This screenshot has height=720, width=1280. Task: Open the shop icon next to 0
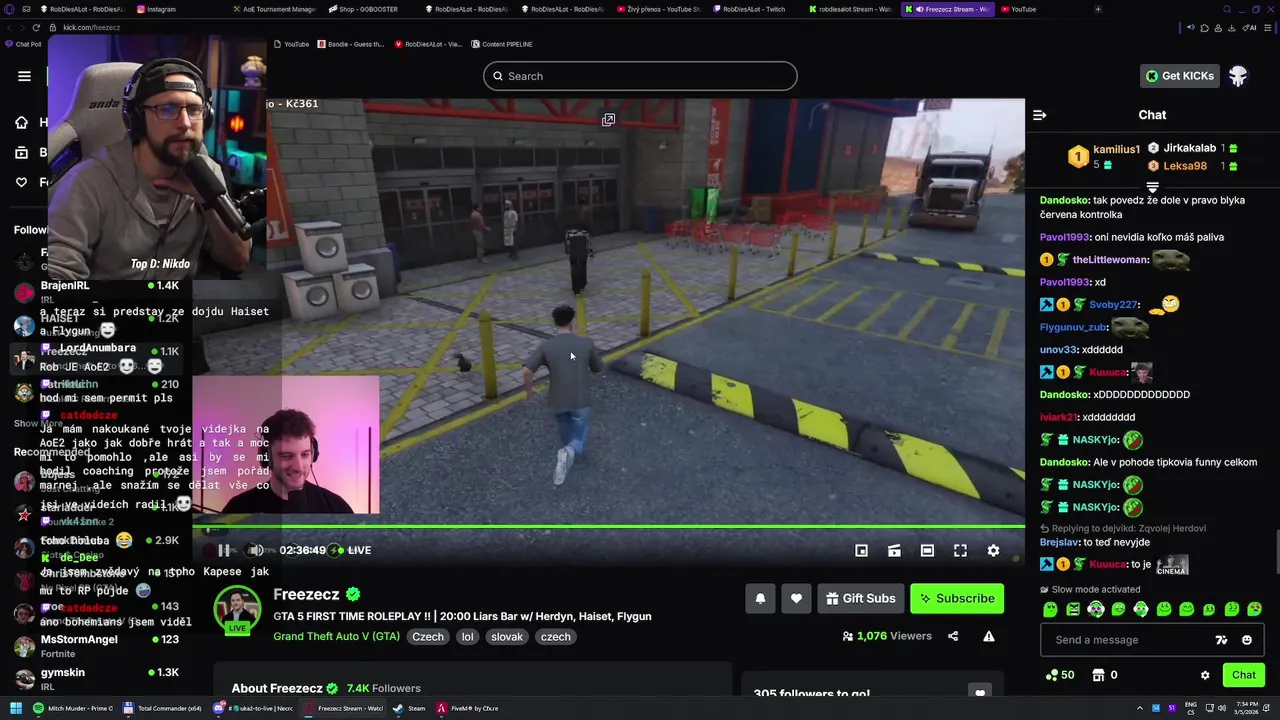tap(1098, 675)
